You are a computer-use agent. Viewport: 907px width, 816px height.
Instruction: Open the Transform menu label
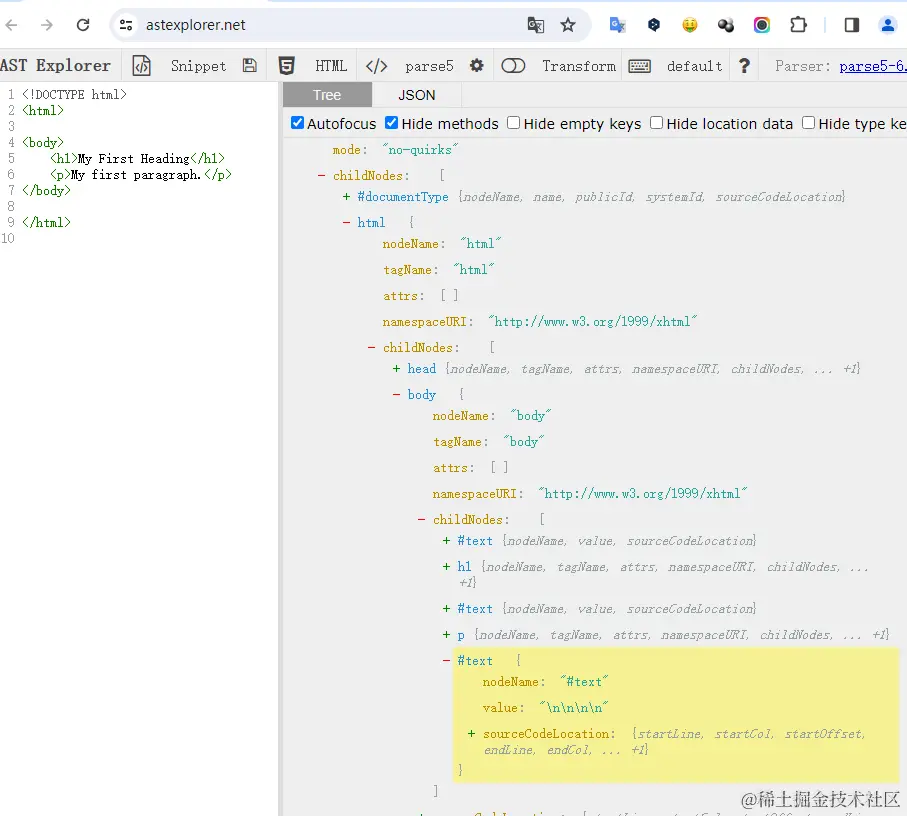(579, 66)
